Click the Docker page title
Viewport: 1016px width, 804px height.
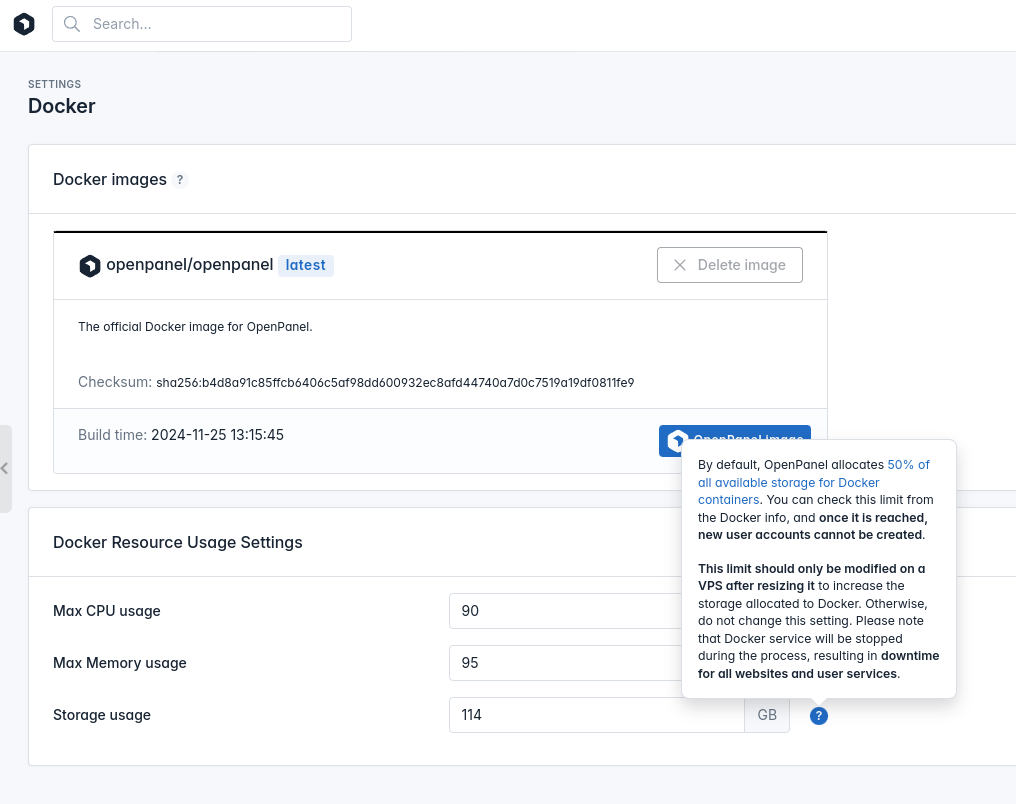62,106
